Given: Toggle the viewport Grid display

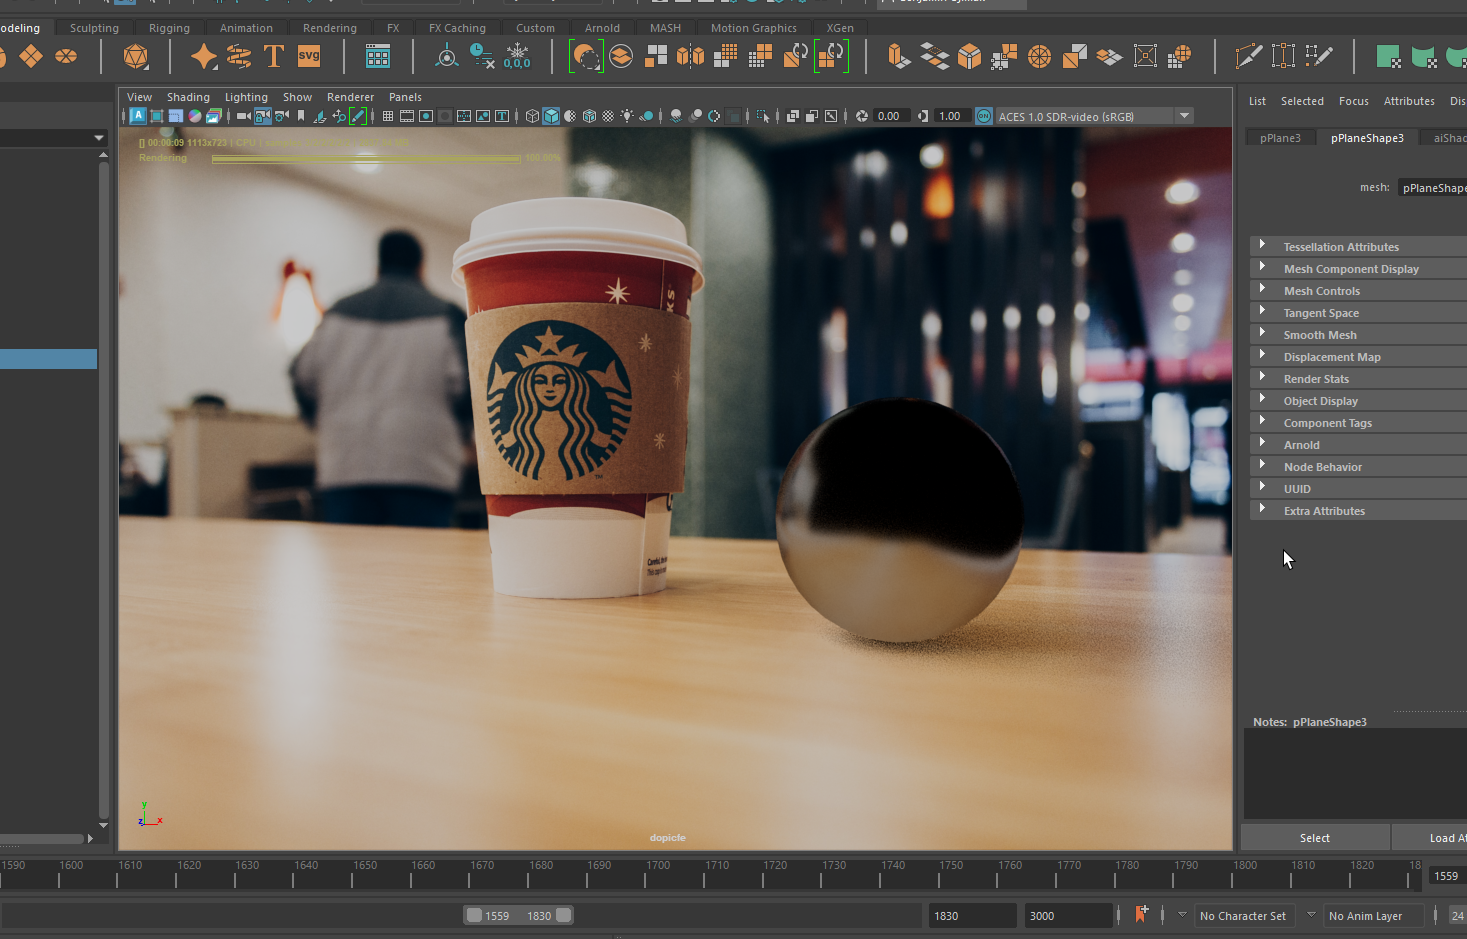Looking at the screenshot, I should click(x=388, y=116).
